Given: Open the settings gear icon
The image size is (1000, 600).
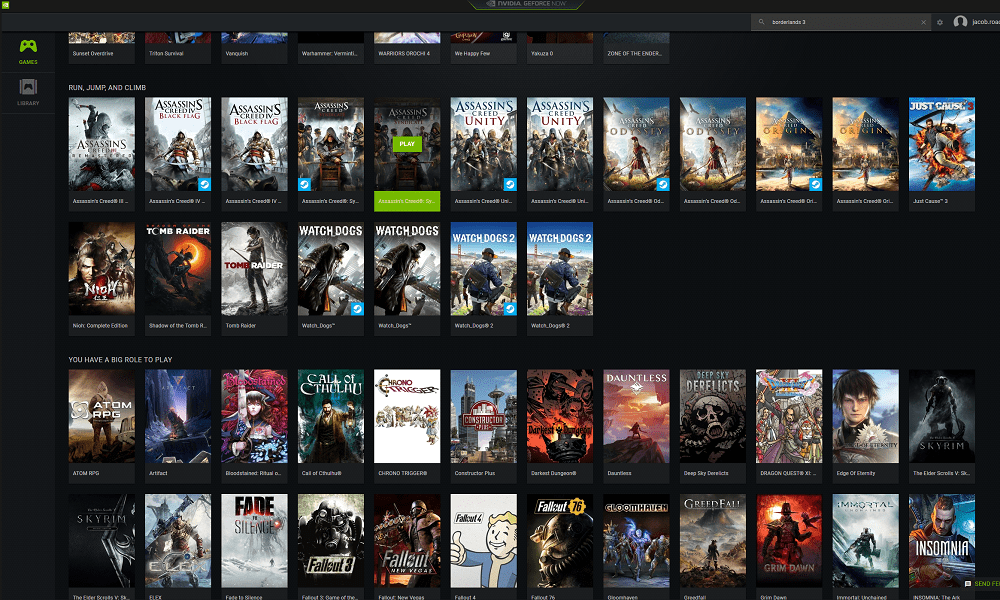Looking at the screenshot, I should (939, 22).
